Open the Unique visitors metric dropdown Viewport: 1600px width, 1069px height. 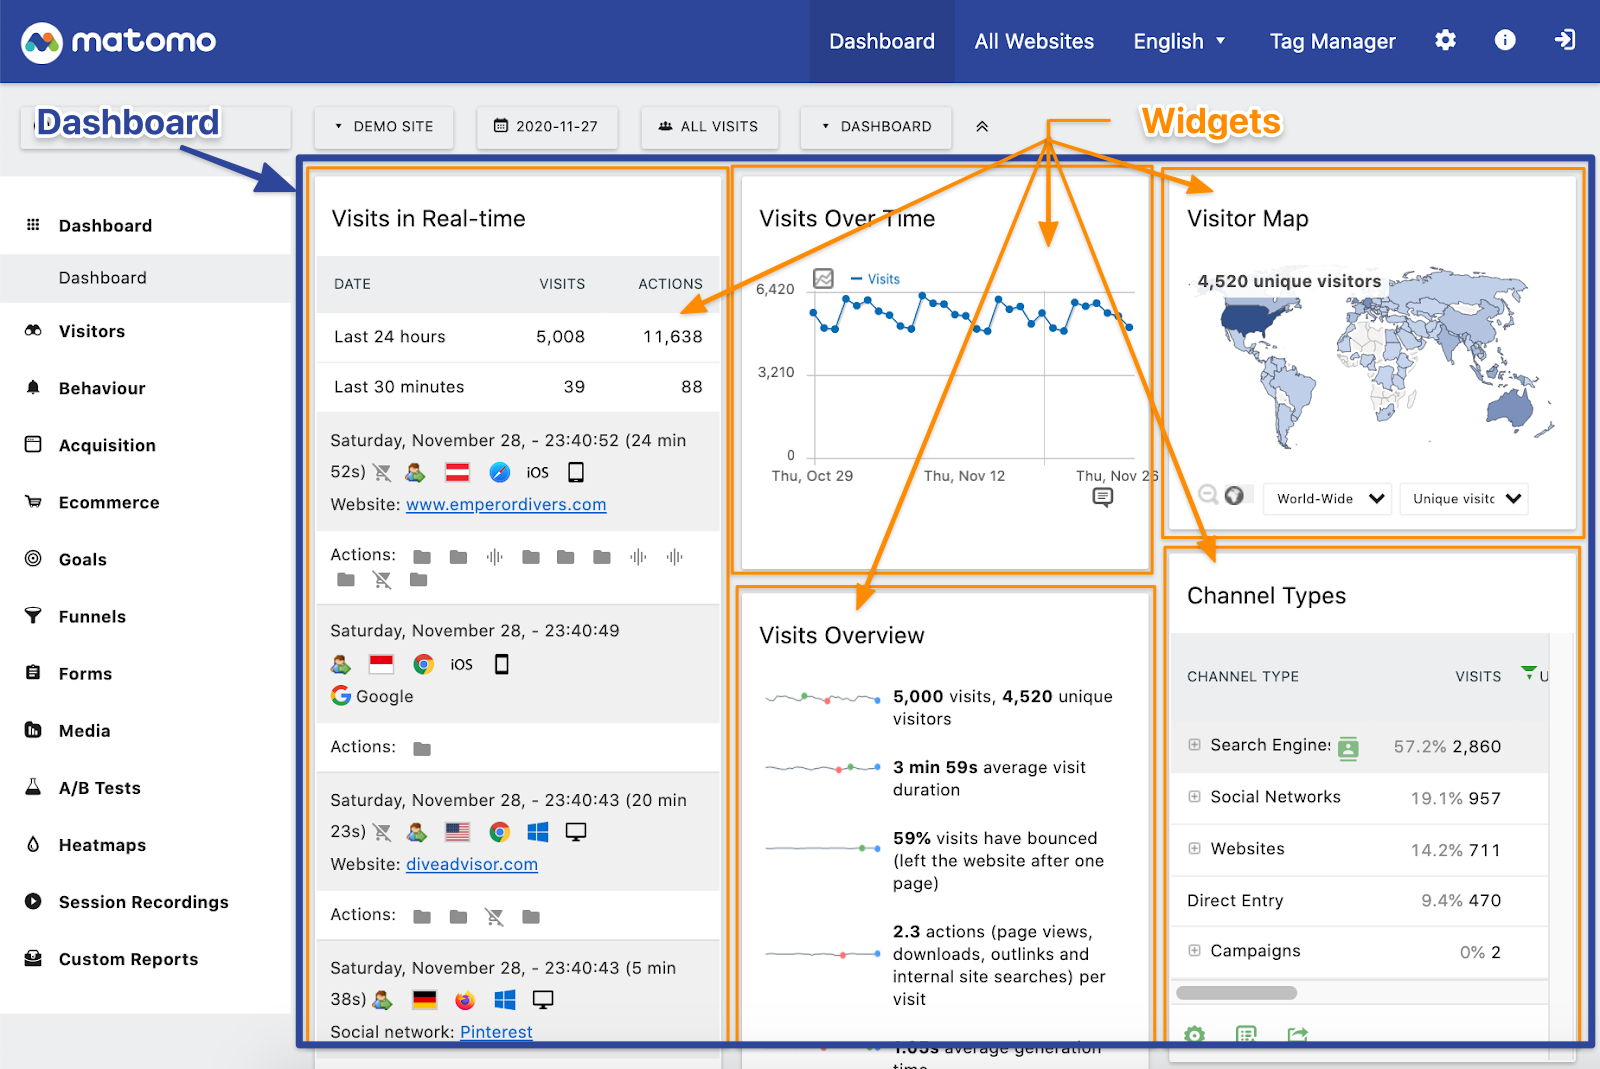coord(1463,498)
